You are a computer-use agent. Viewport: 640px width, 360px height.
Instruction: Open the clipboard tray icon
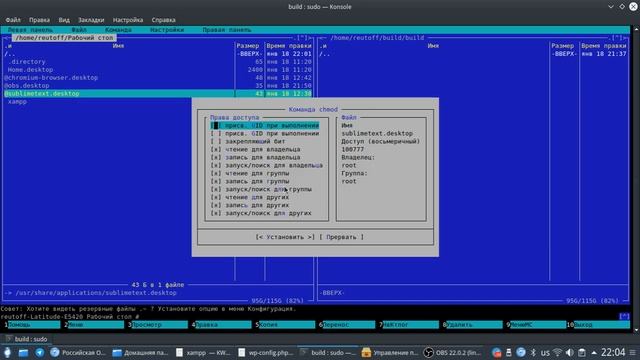582,353
